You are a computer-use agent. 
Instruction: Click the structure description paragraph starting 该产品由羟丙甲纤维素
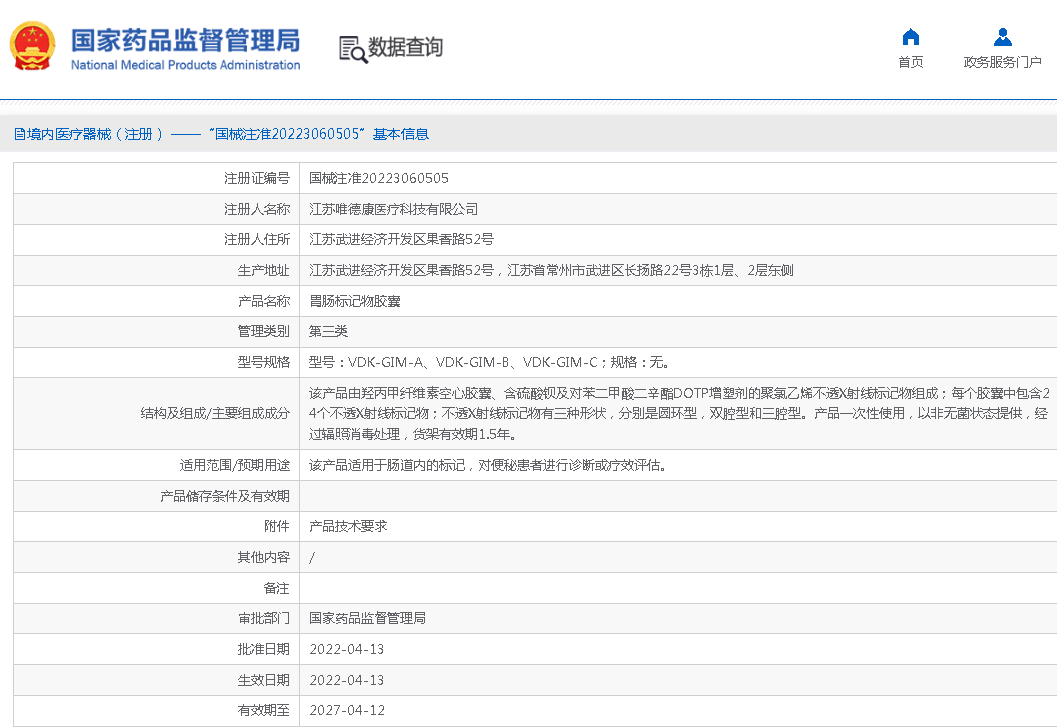click(680, 413)
